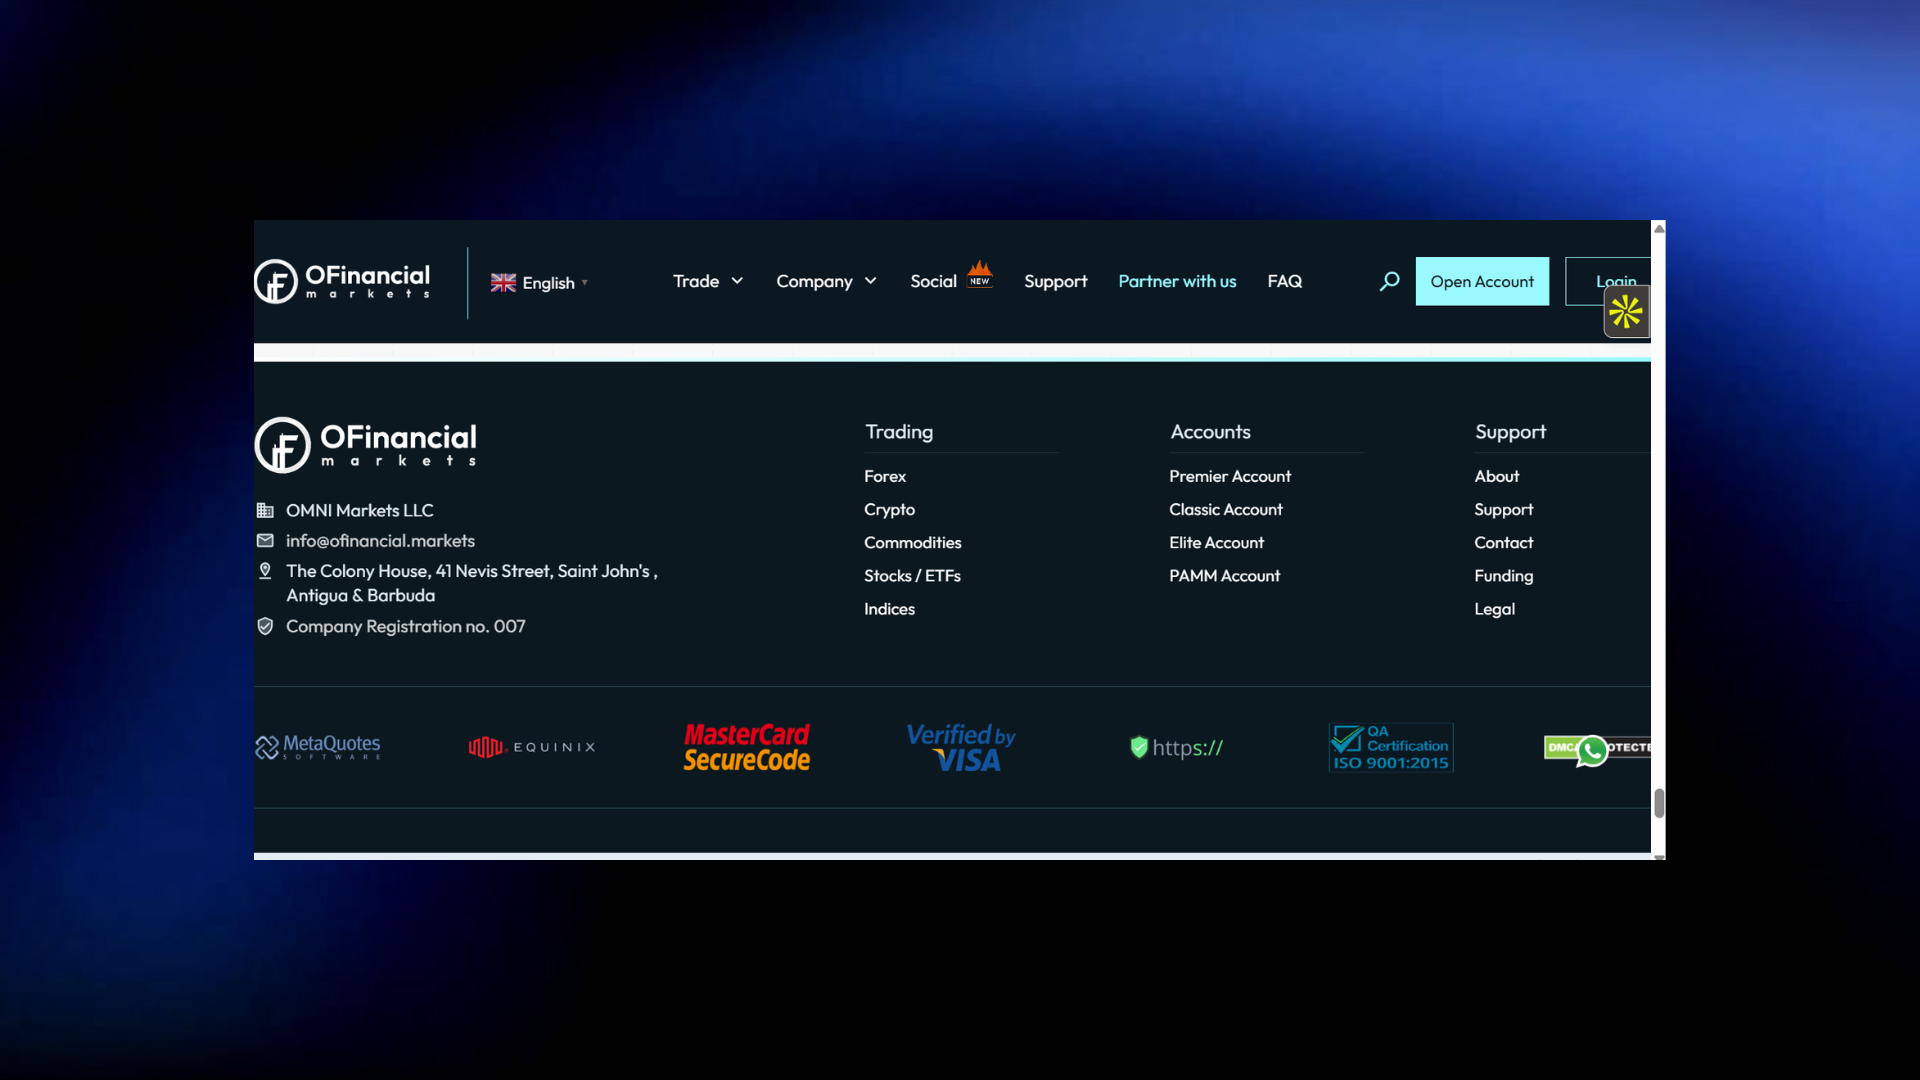Click the info@ofinancial.markets email address

tap(380, 540)
